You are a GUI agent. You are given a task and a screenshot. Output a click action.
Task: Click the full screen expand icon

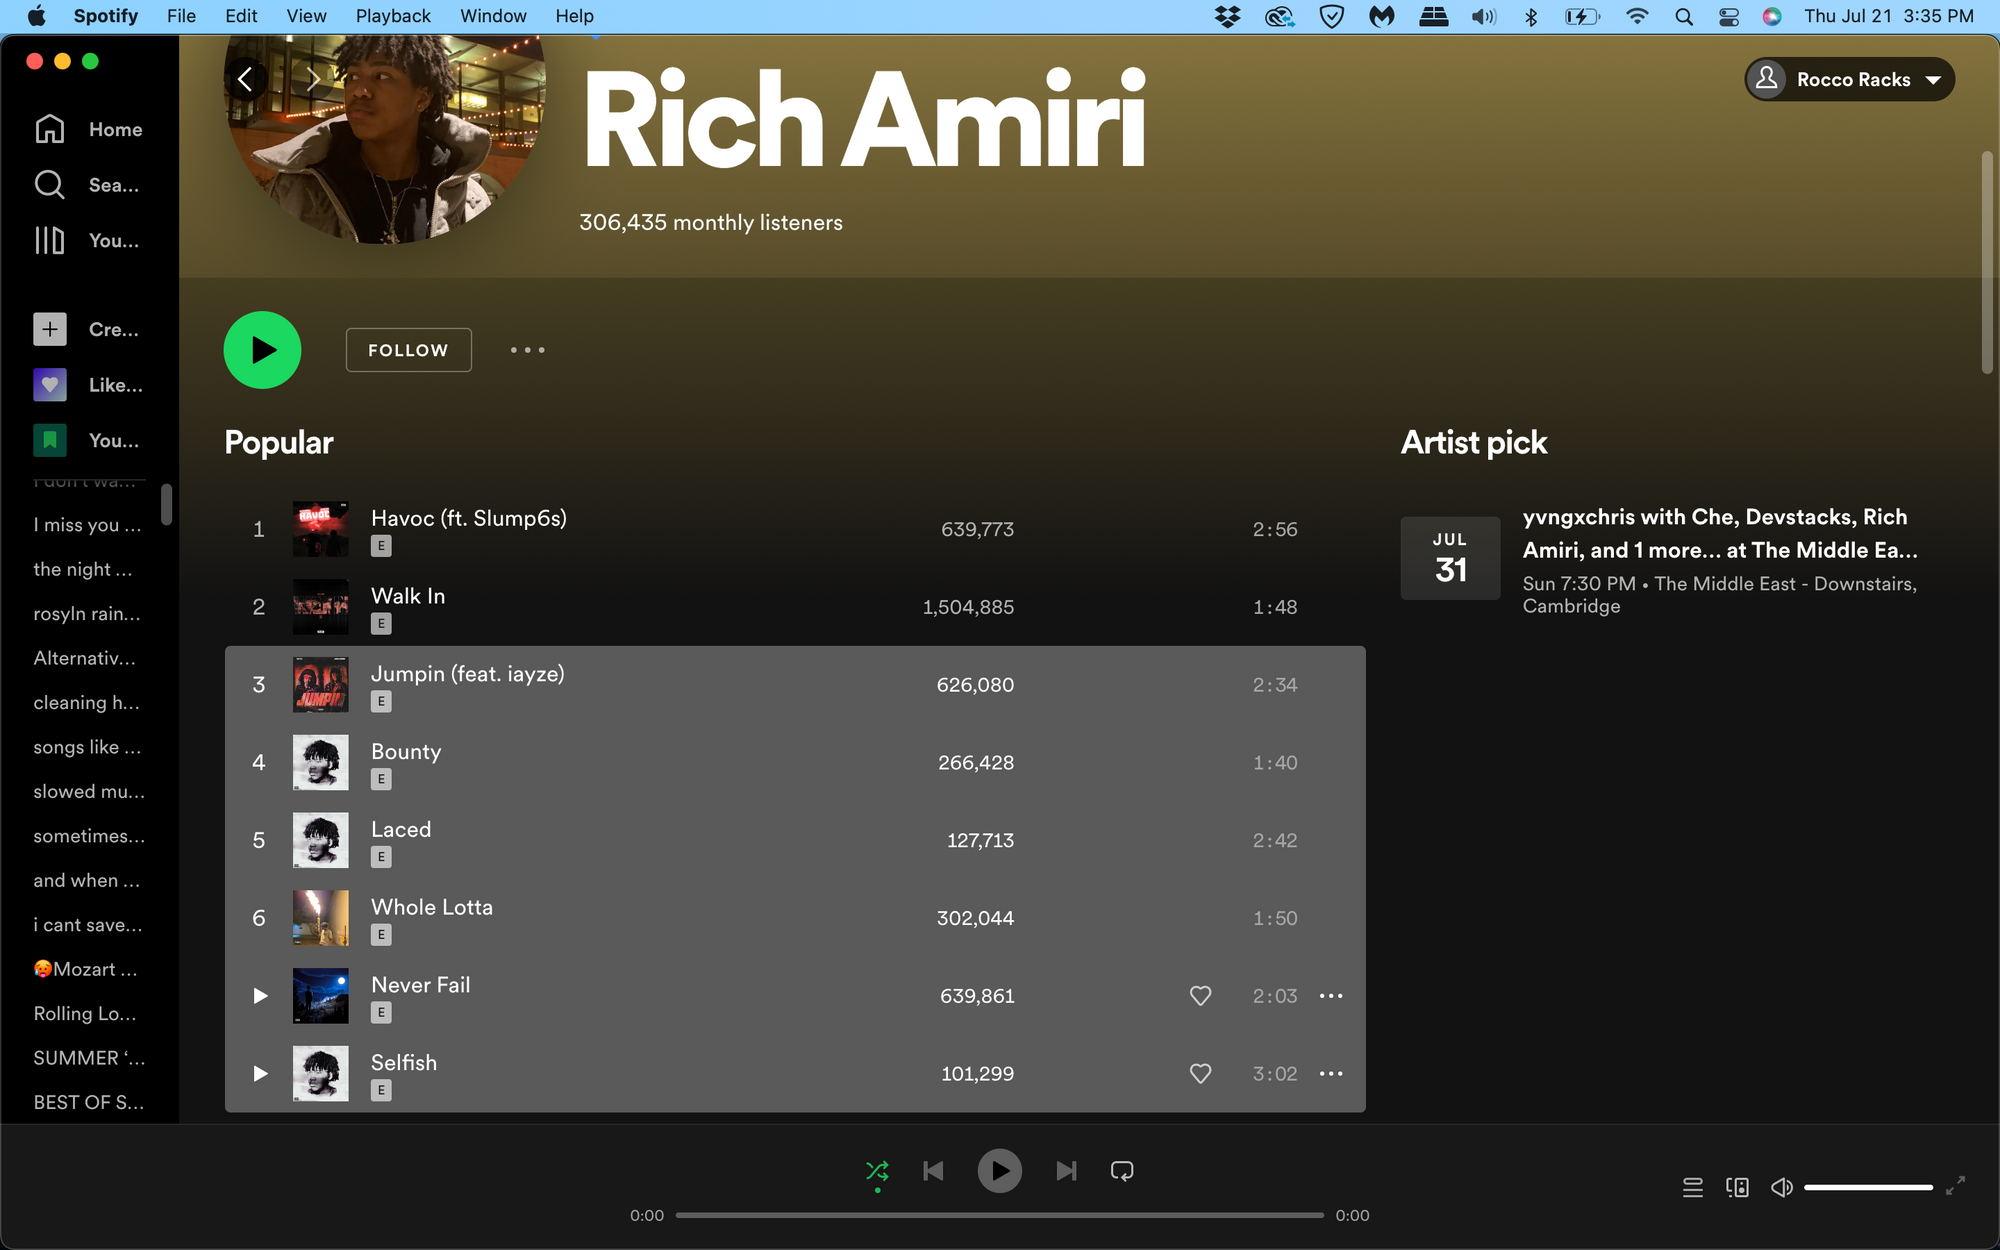[x=1956, y=1186]
